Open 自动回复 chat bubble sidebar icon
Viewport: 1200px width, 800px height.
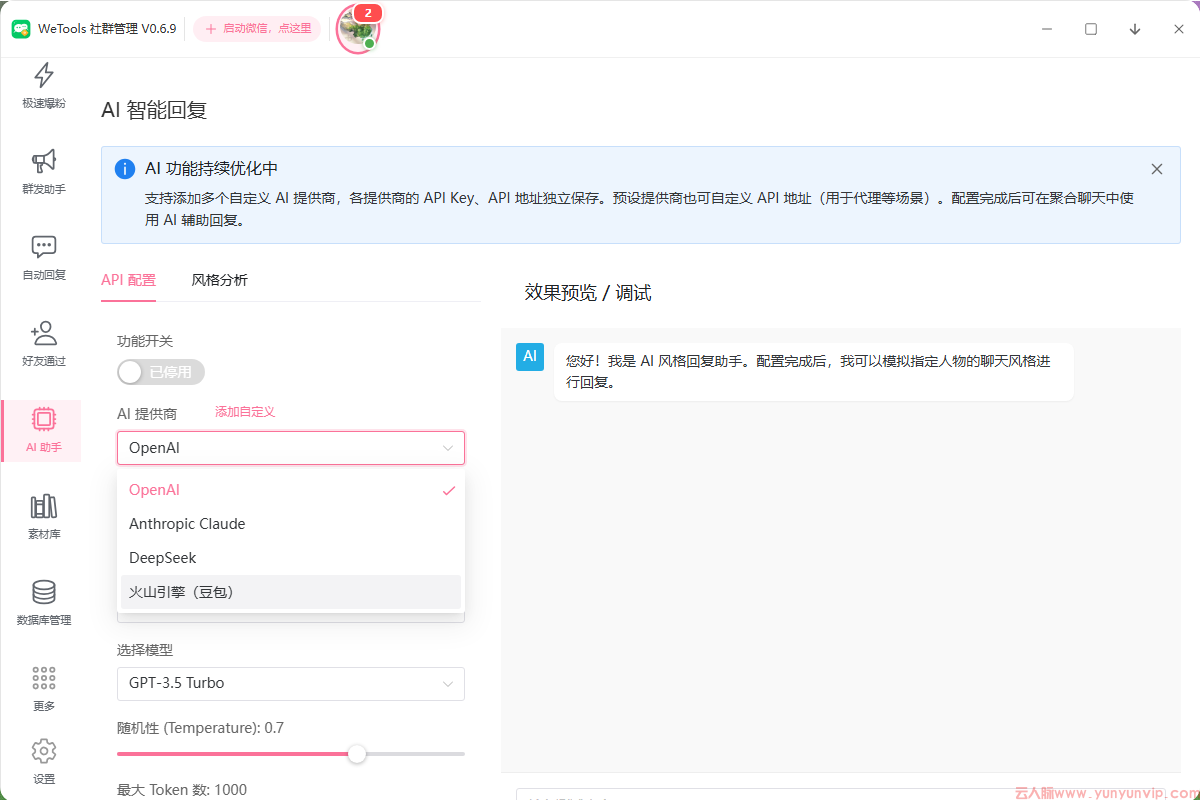tap(44, 247)
